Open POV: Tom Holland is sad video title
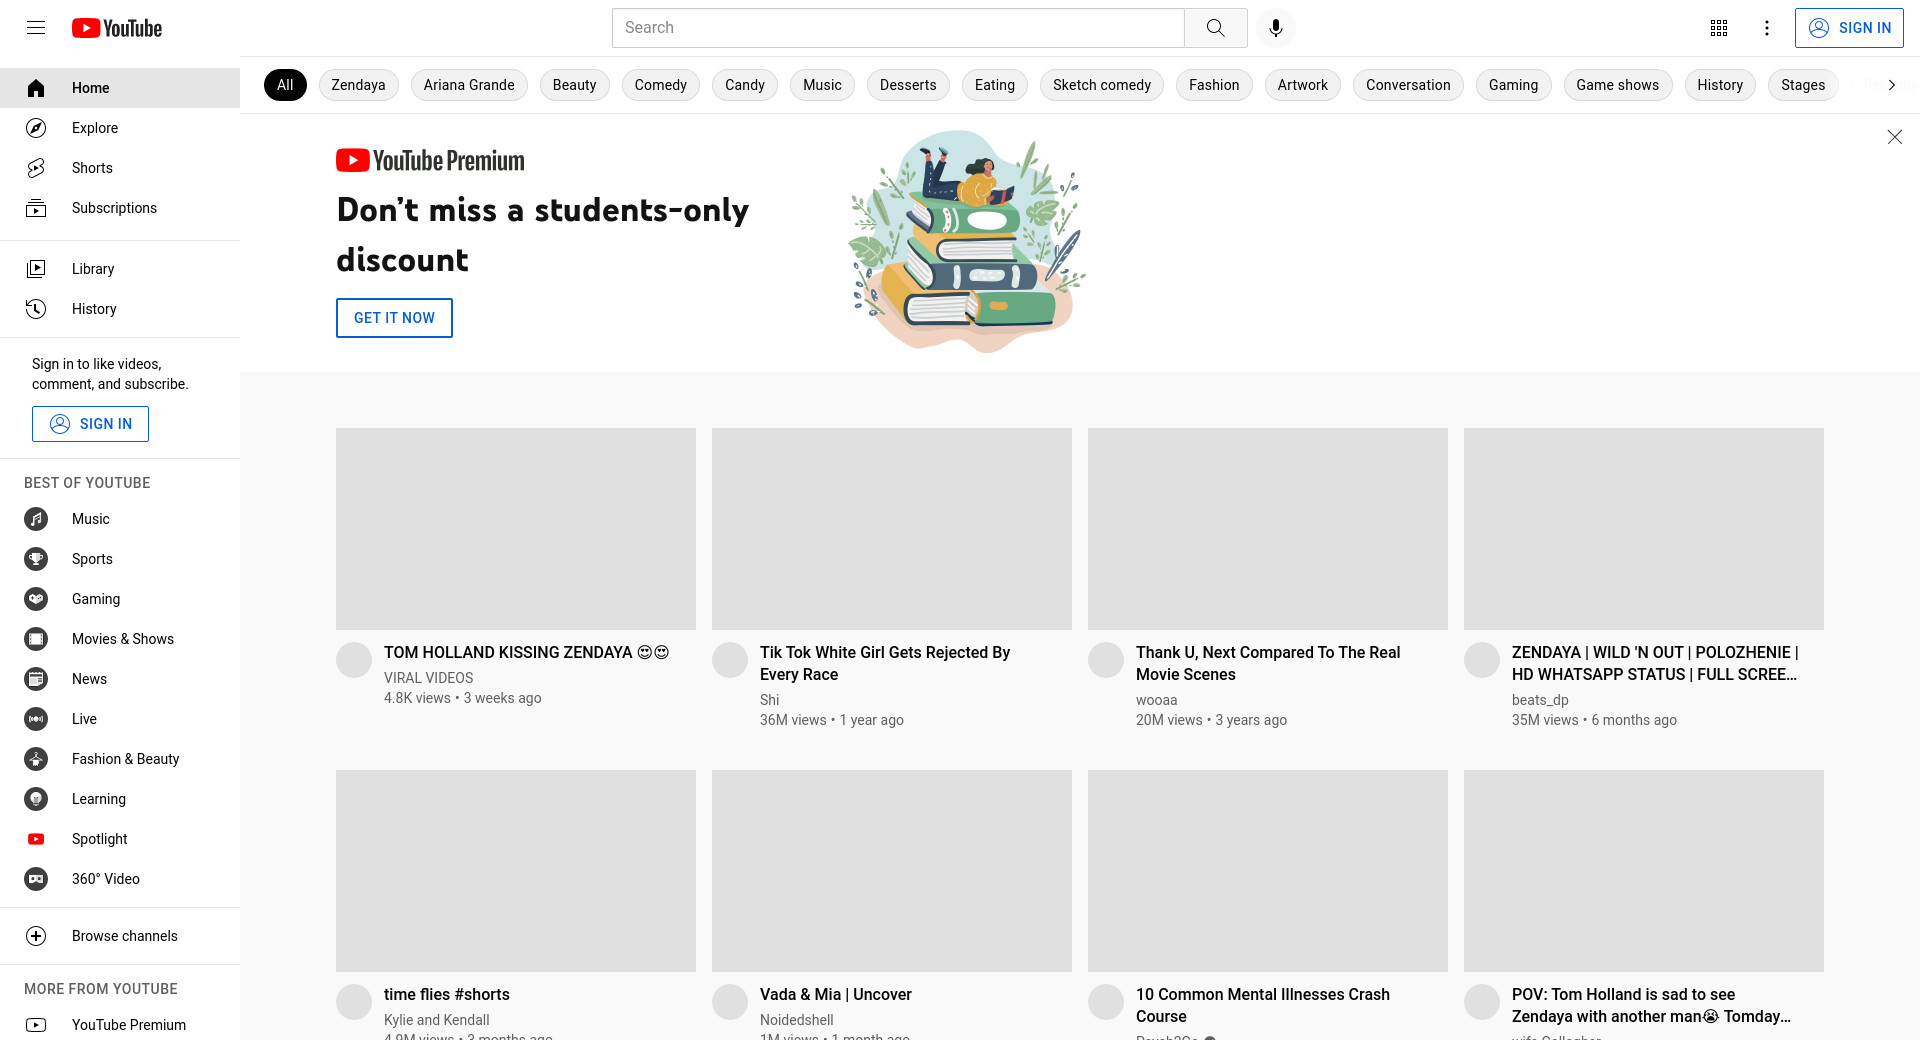 tap(1651, 1005)
